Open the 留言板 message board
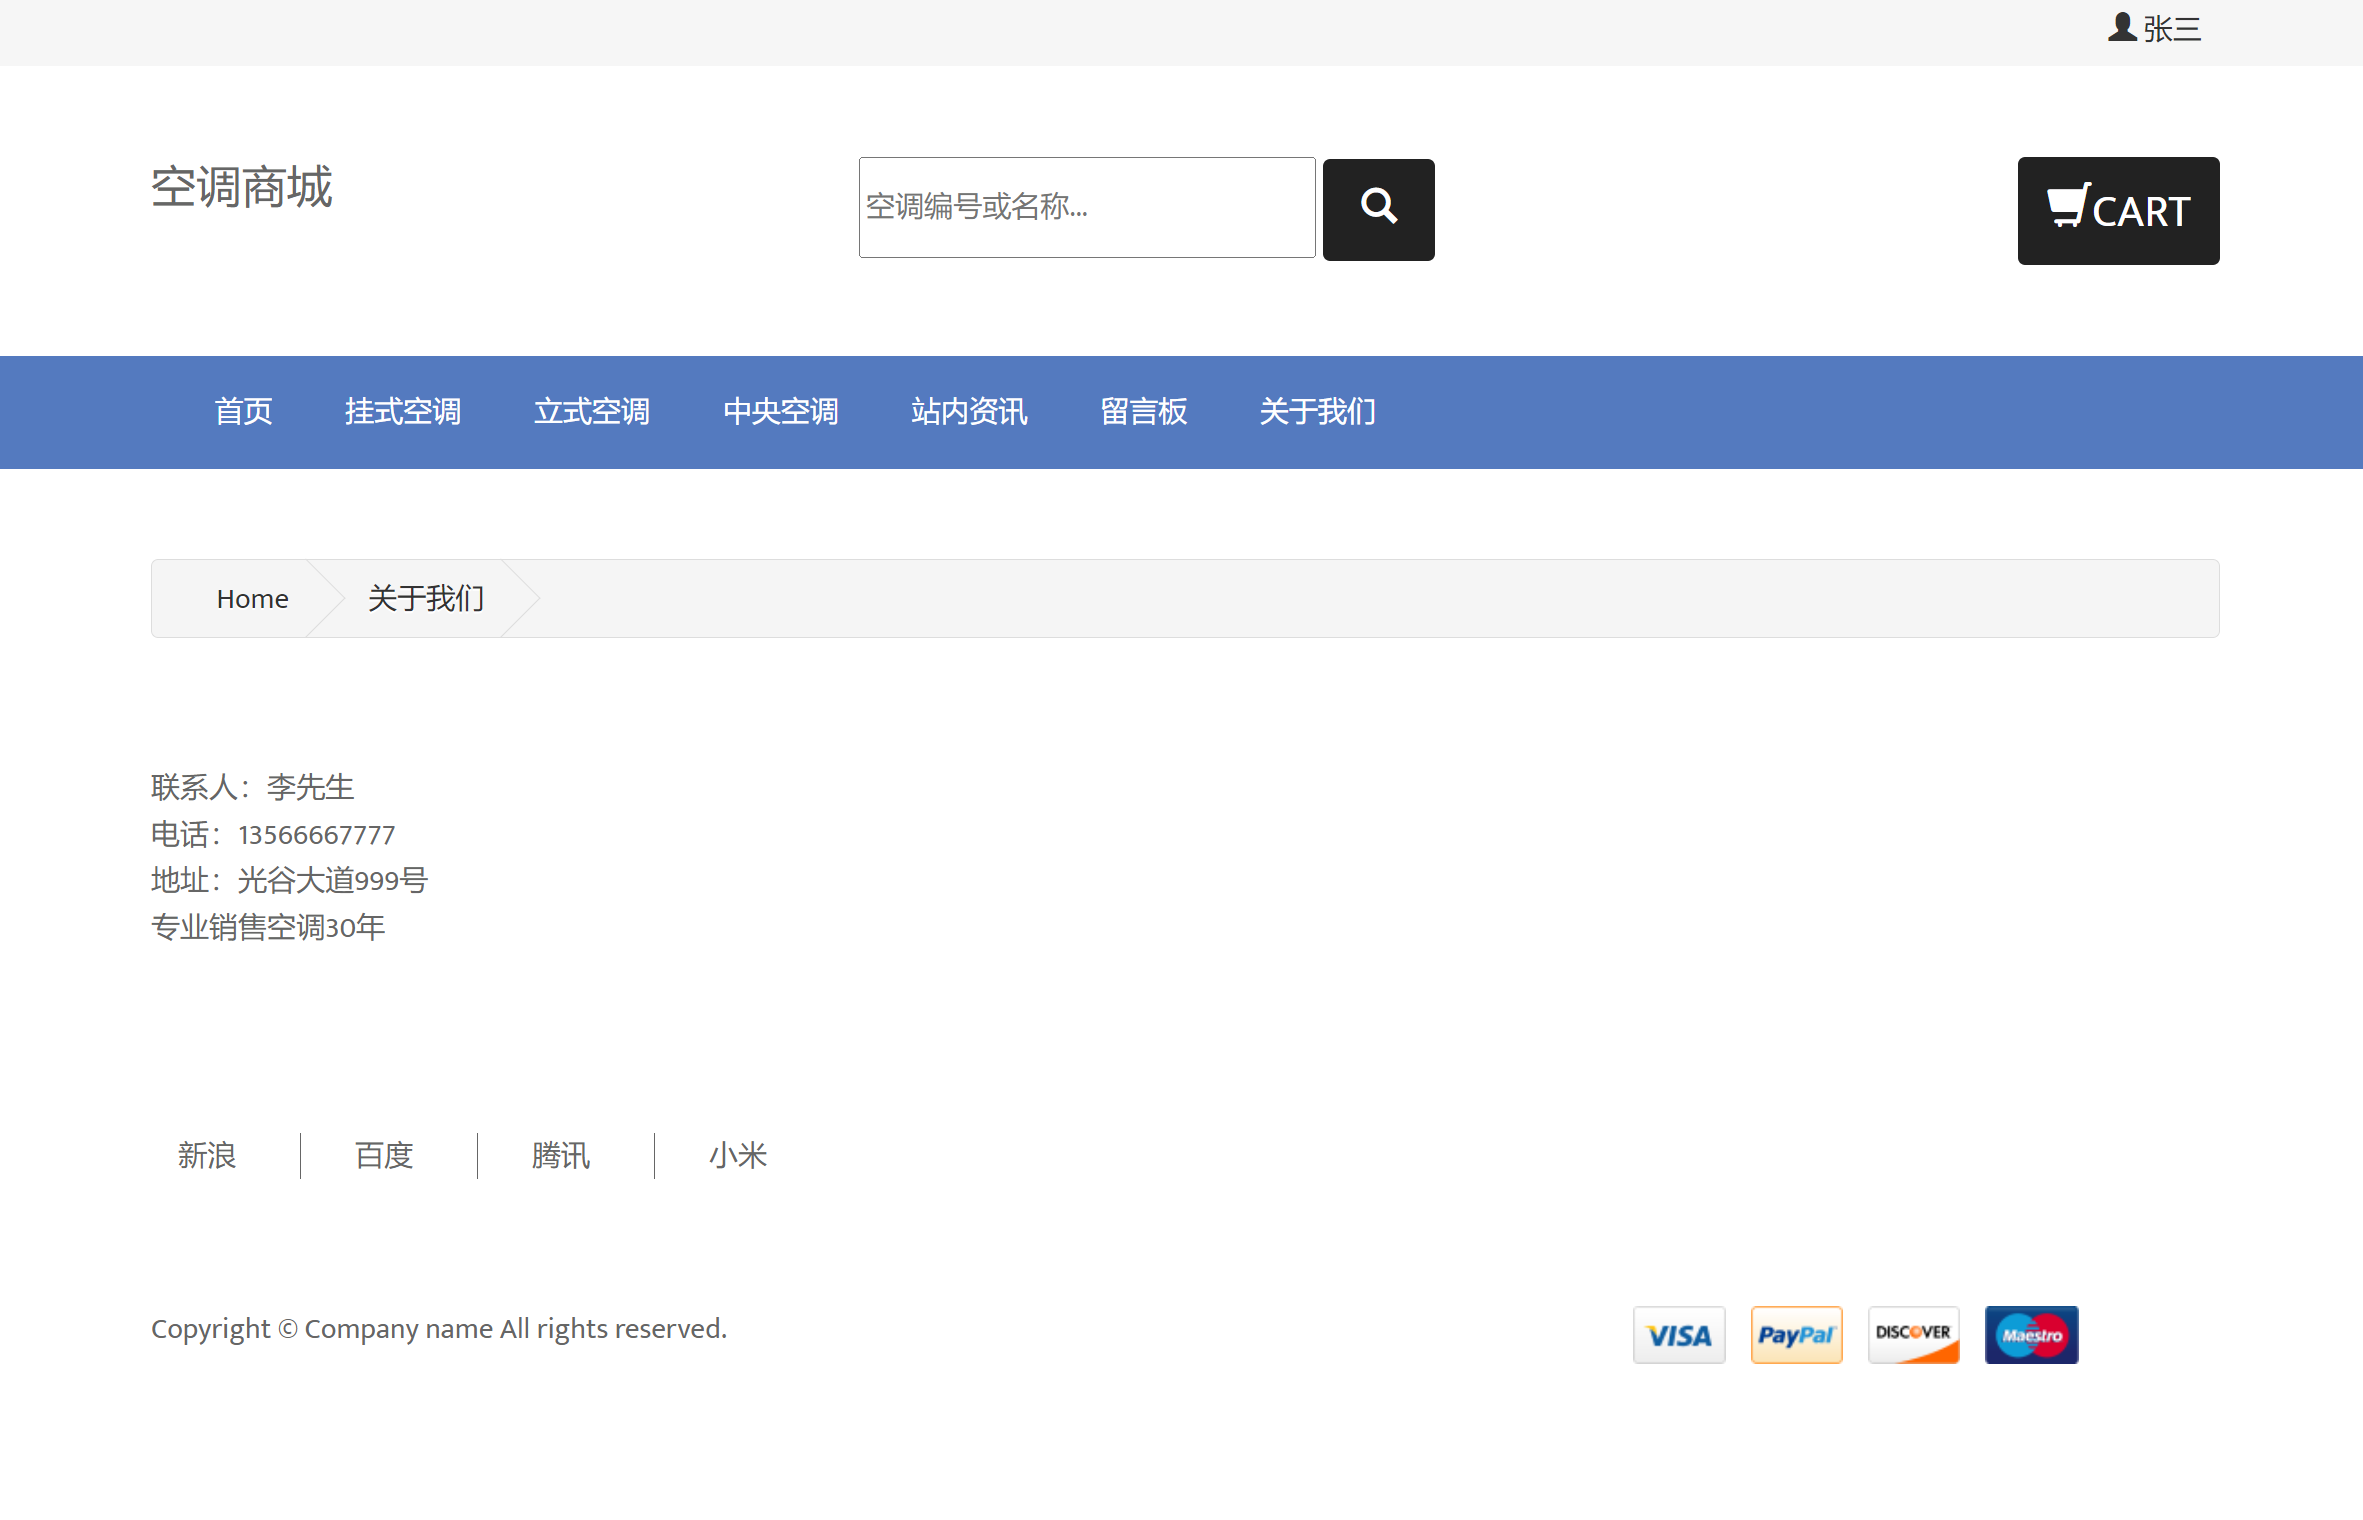2363x1520 pixels. click(1143, 412)
